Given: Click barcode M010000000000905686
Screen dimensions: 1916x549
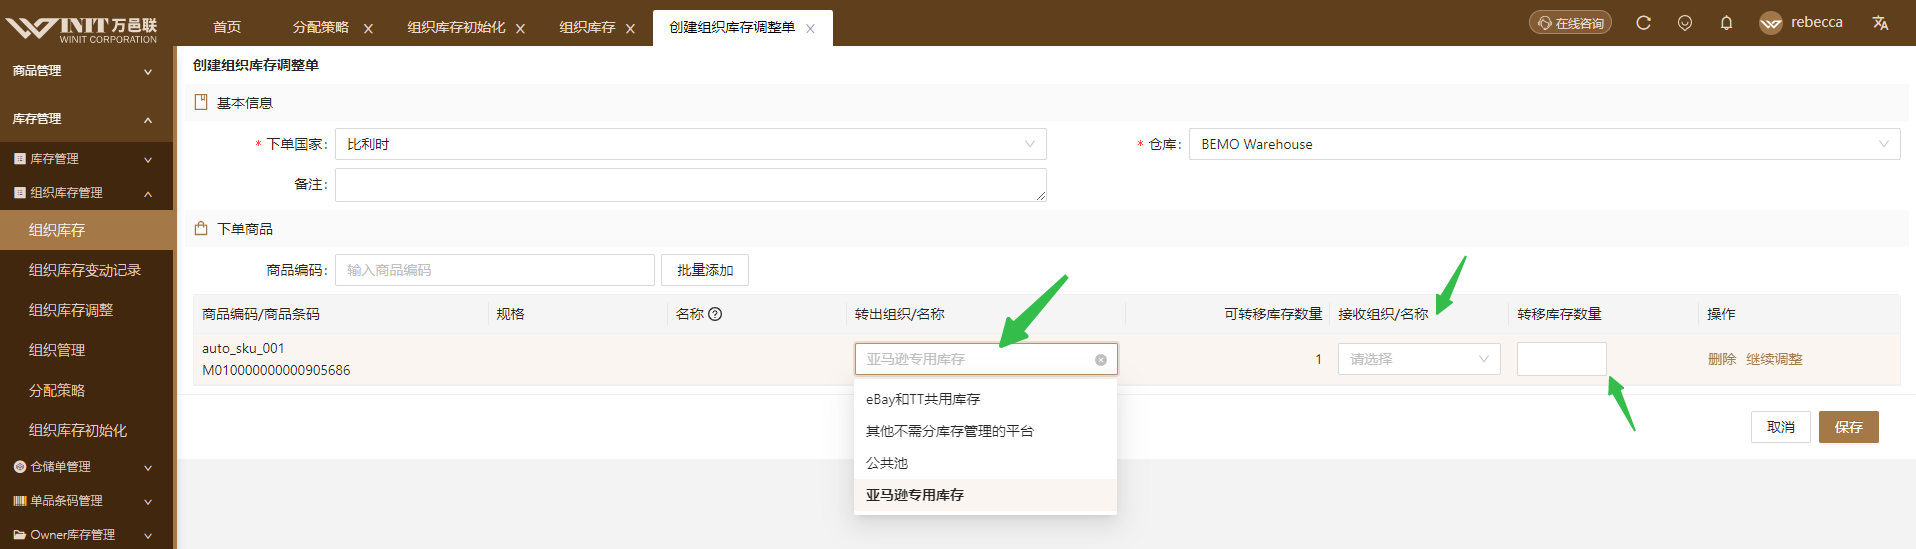Looking at the screenshot, I should pyautogui.click(x=276, y=370).
